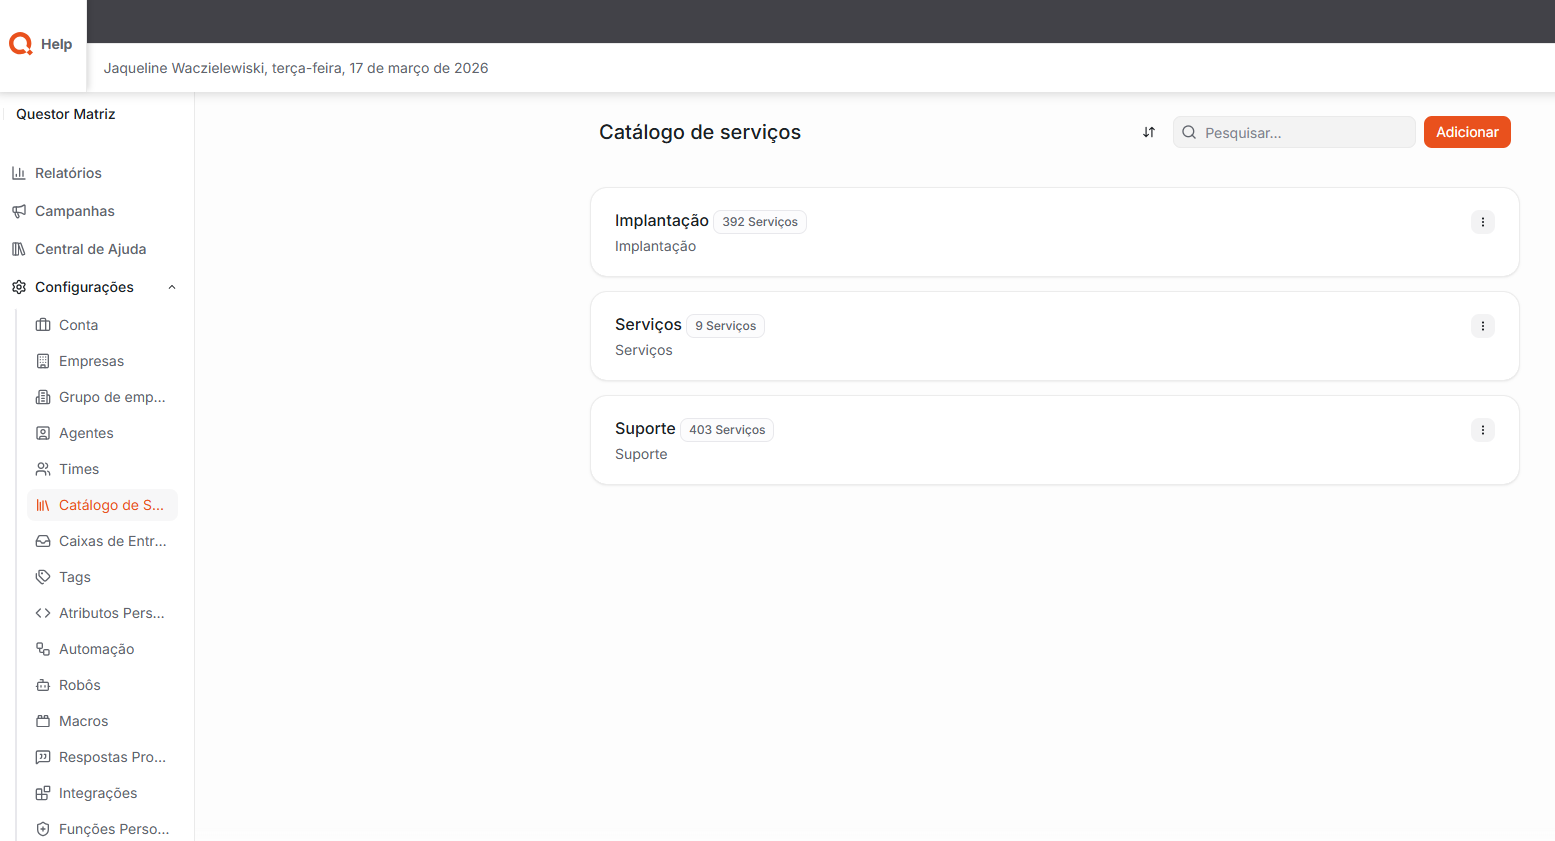Screen dimensions: 1555x841
Task: Click the sort order arrows icon
Action: coord(1149,132)
